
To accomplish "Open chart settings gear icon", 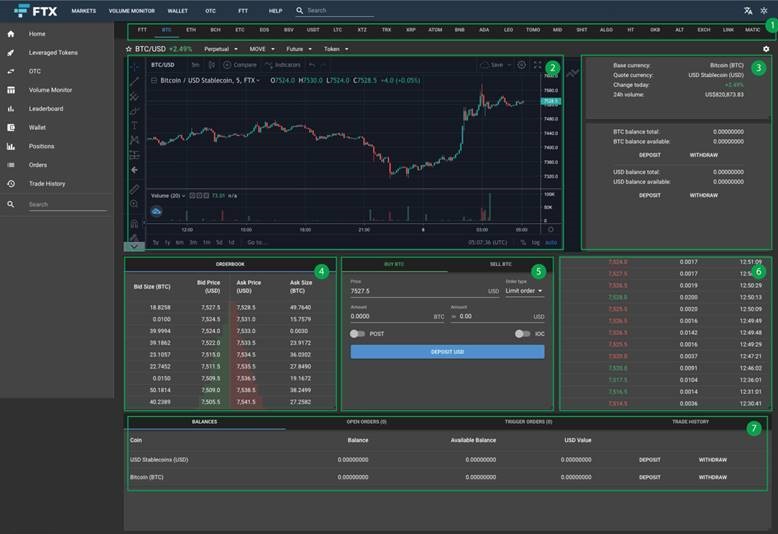I will (x=521, y=65).
